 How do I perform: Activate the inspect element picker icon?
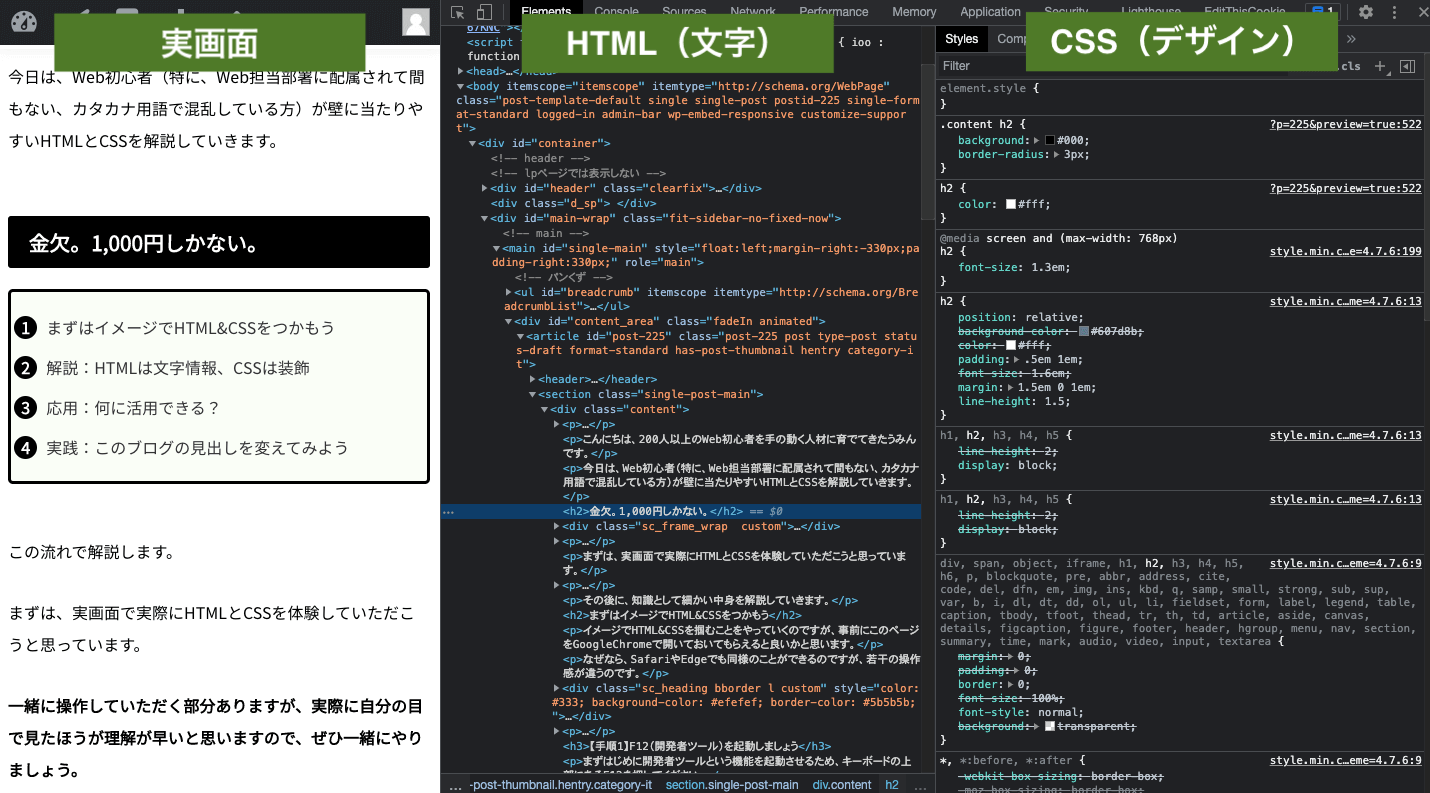(458, 12)
